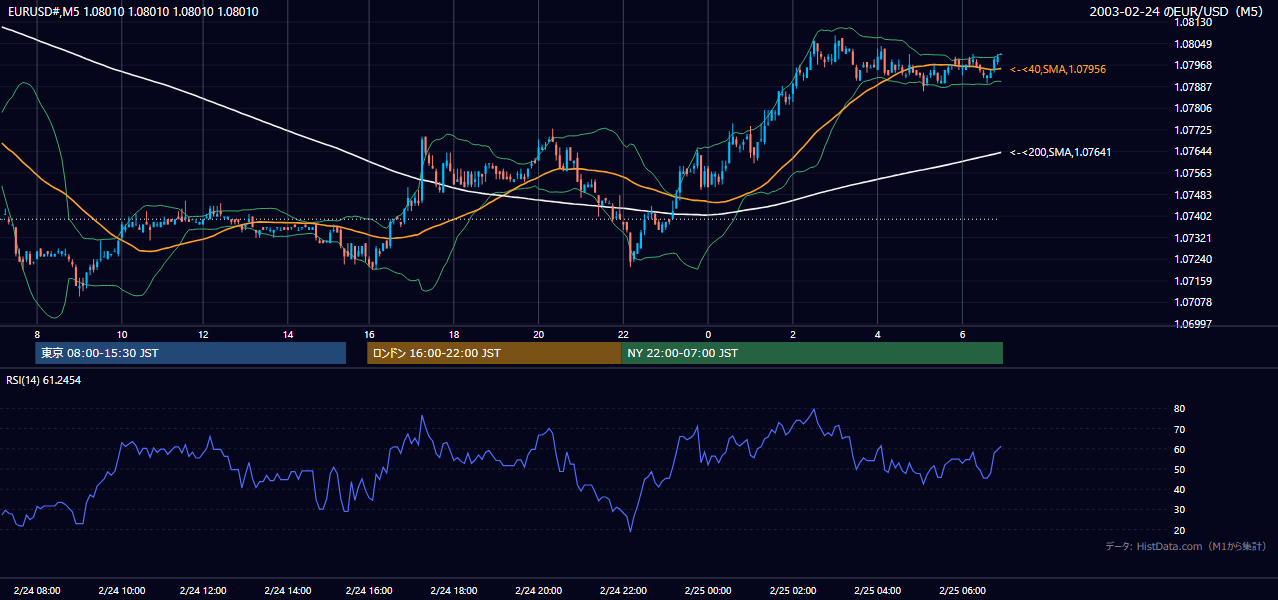Click hour label 12 under the price chart

(x=203, y=334)
